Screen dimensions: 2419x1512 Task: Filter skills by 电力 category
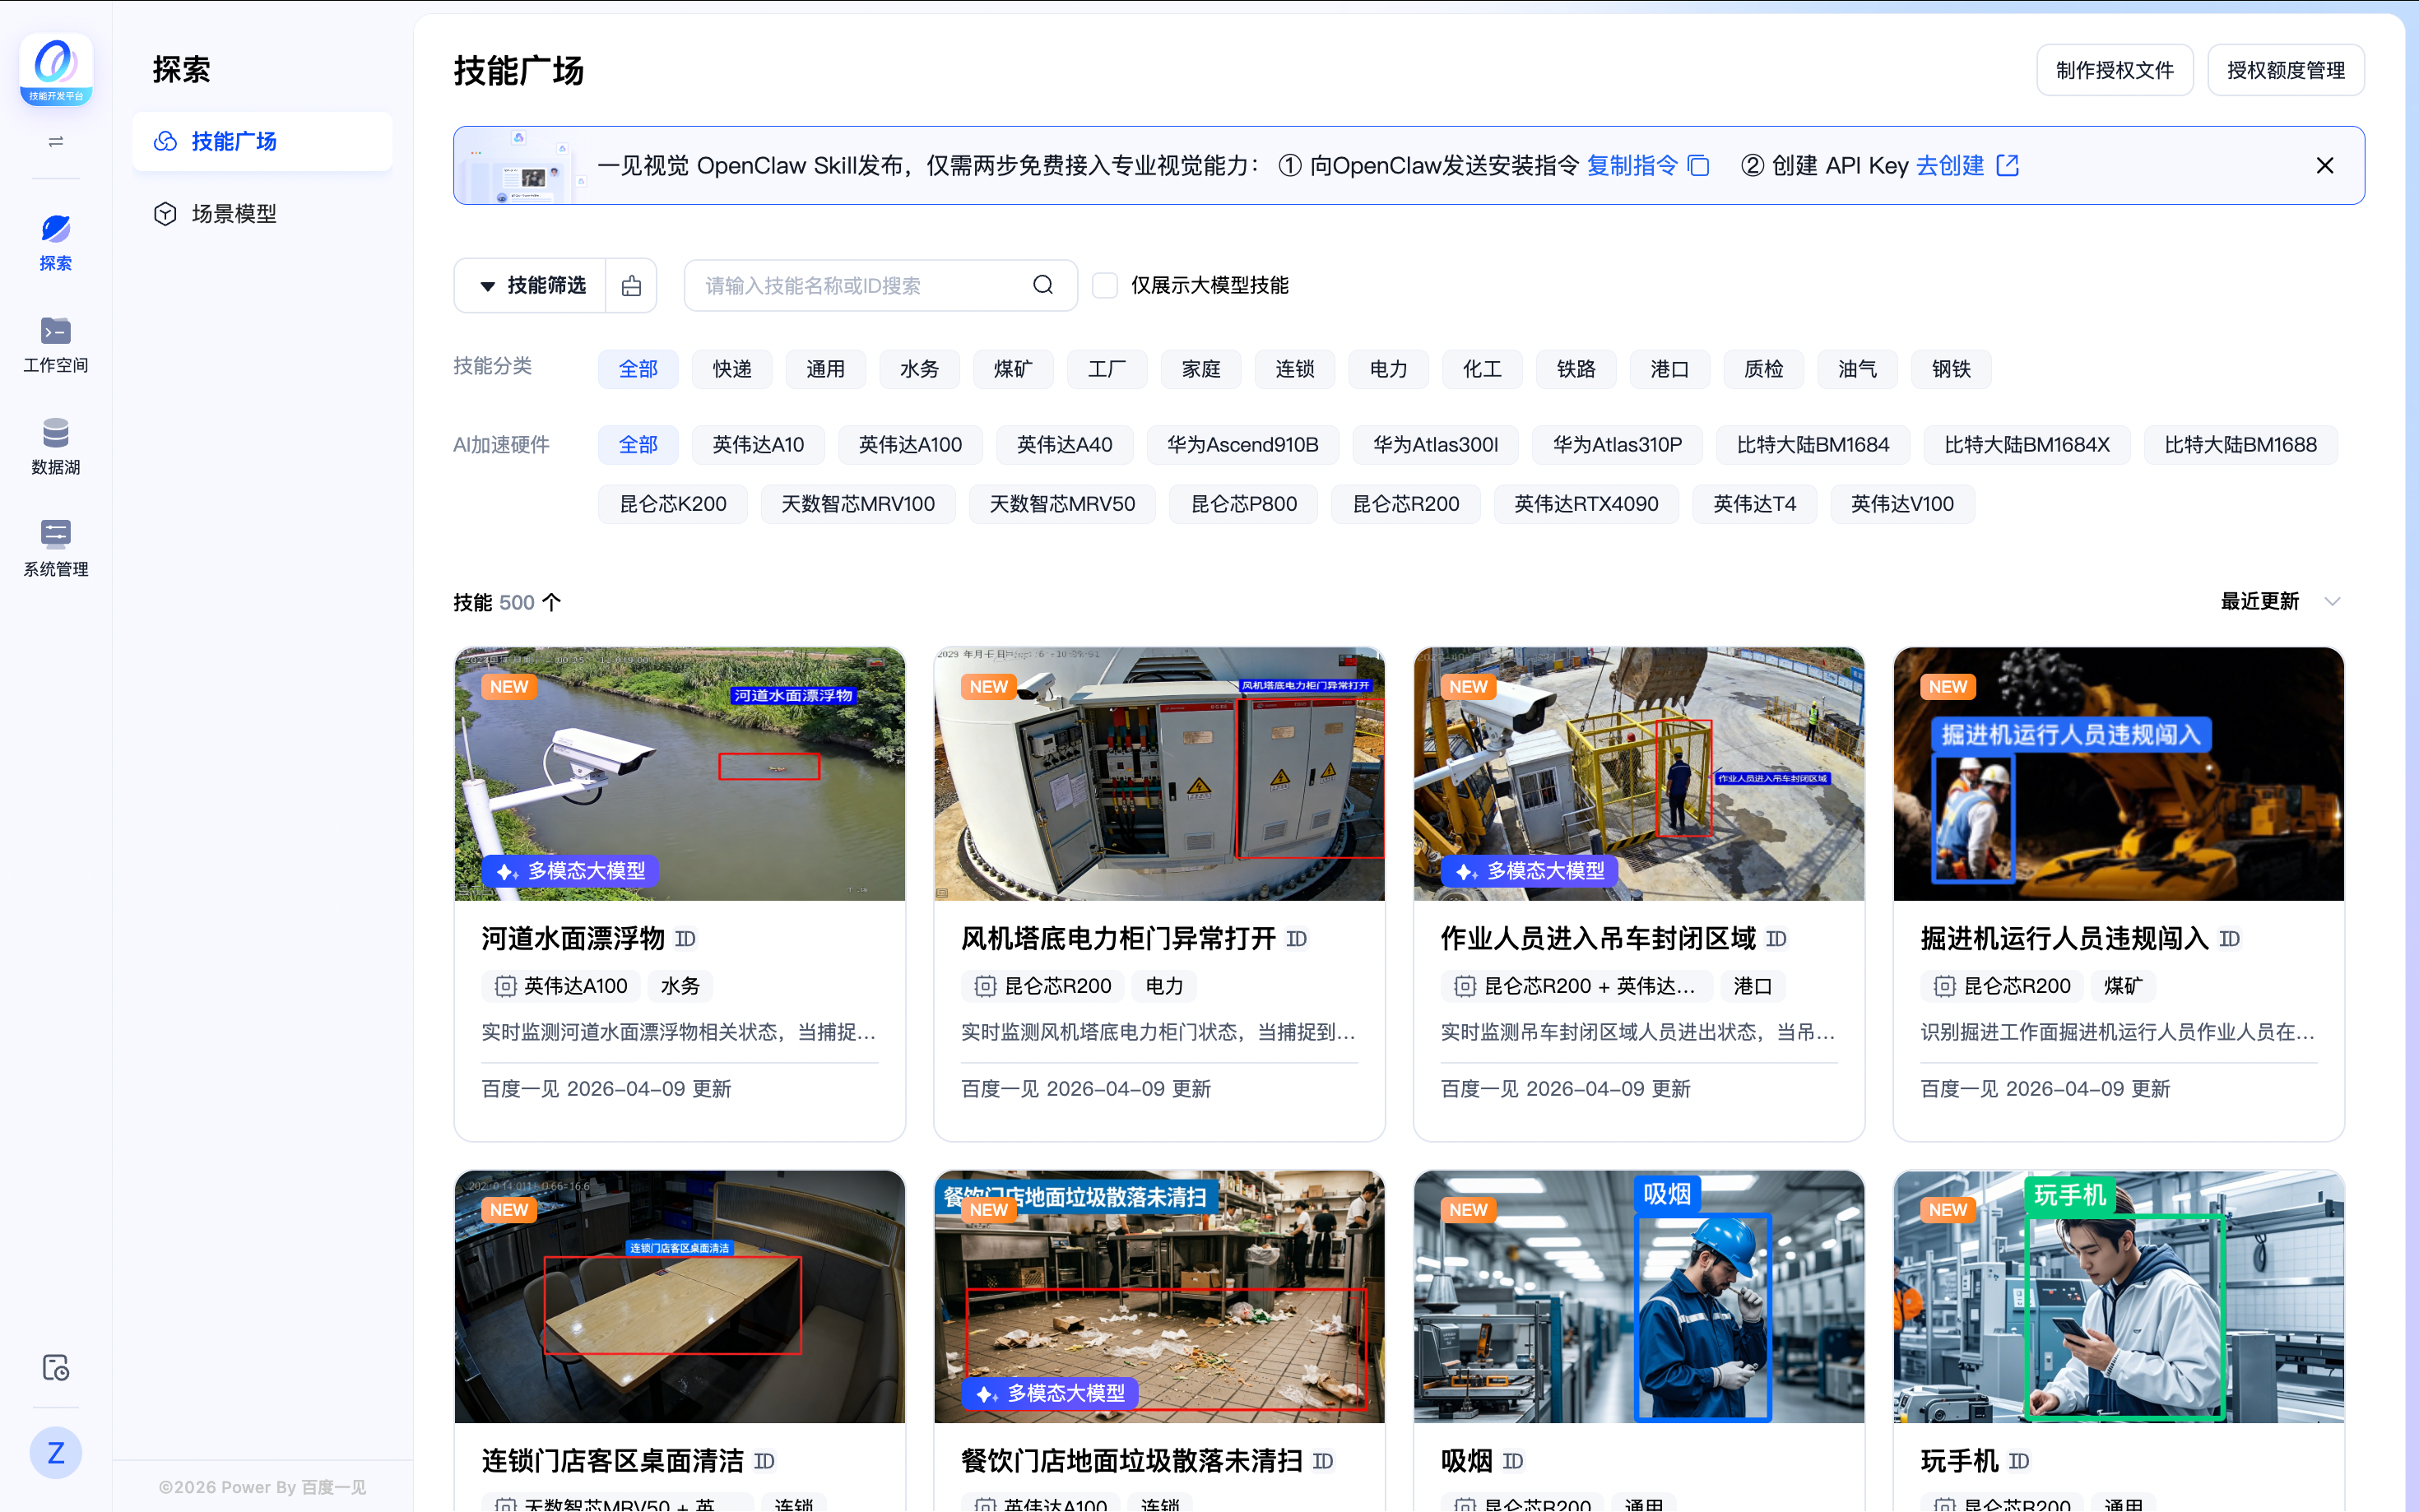tap(1388, 369)
